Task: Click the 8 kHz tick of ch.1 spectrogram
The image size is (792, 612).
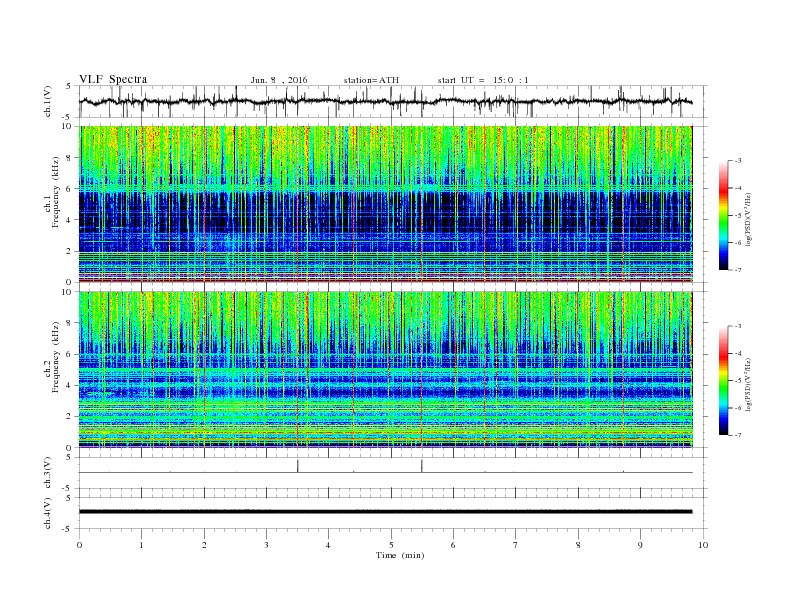Action: [70, 158]
